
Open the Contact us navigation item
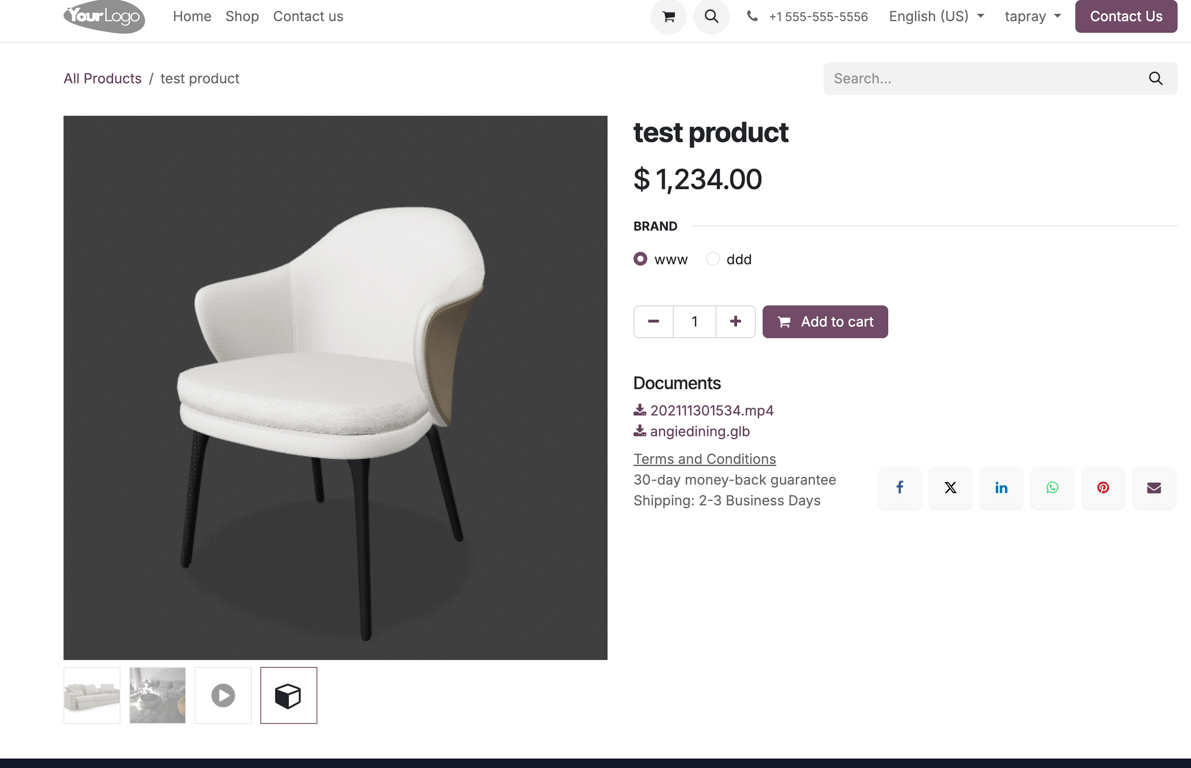[x=308, y=16]
